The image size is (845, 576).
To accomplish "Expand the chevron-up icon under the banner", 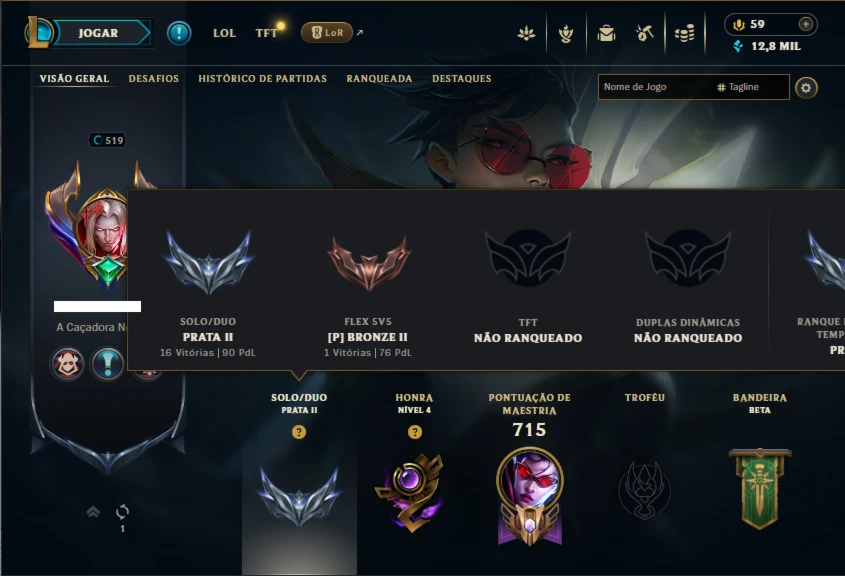I will (93, 511).
